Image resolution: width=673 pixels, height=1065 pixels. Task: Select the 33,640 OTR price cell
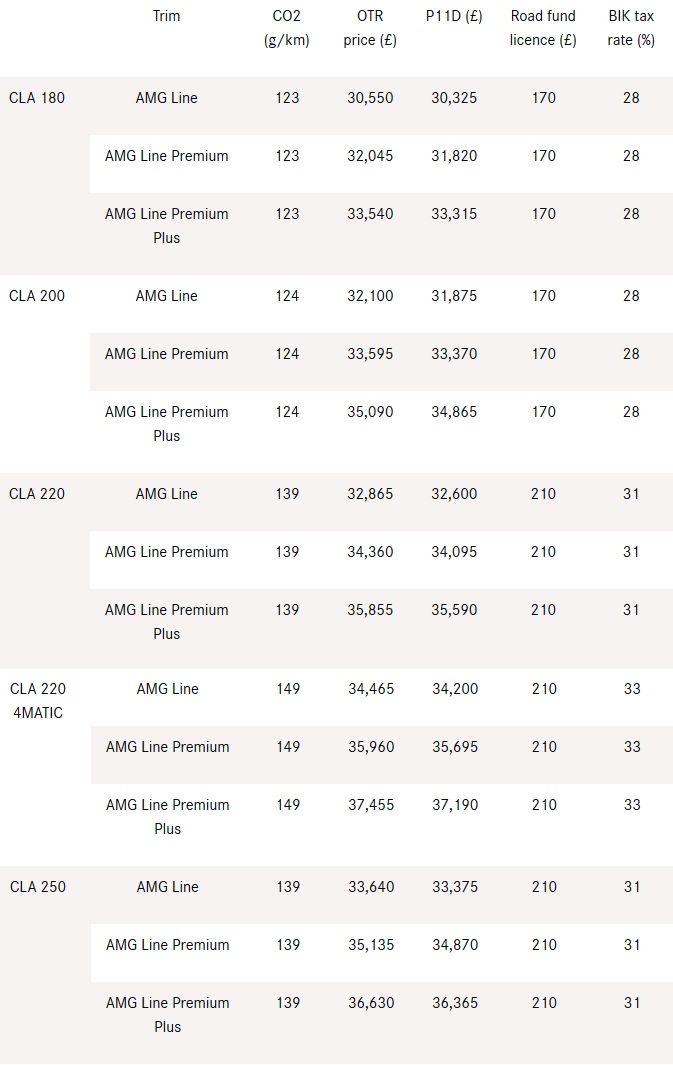click(371, 887)
